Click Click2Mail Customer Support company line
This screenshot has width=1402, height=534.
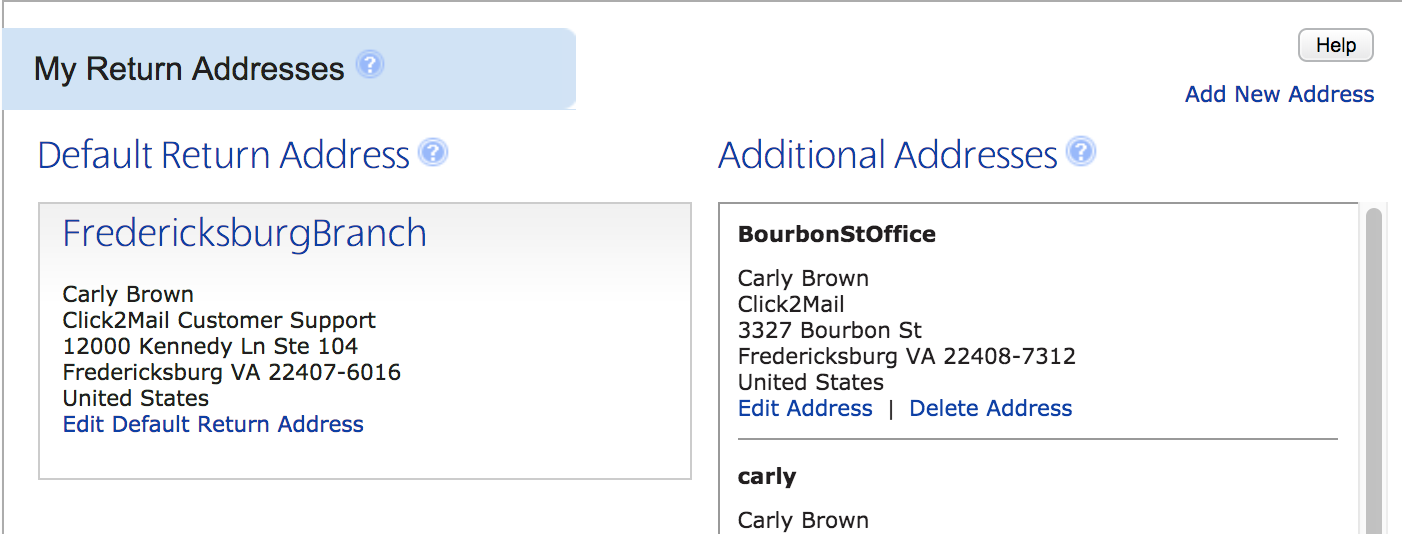pos(219,320)
